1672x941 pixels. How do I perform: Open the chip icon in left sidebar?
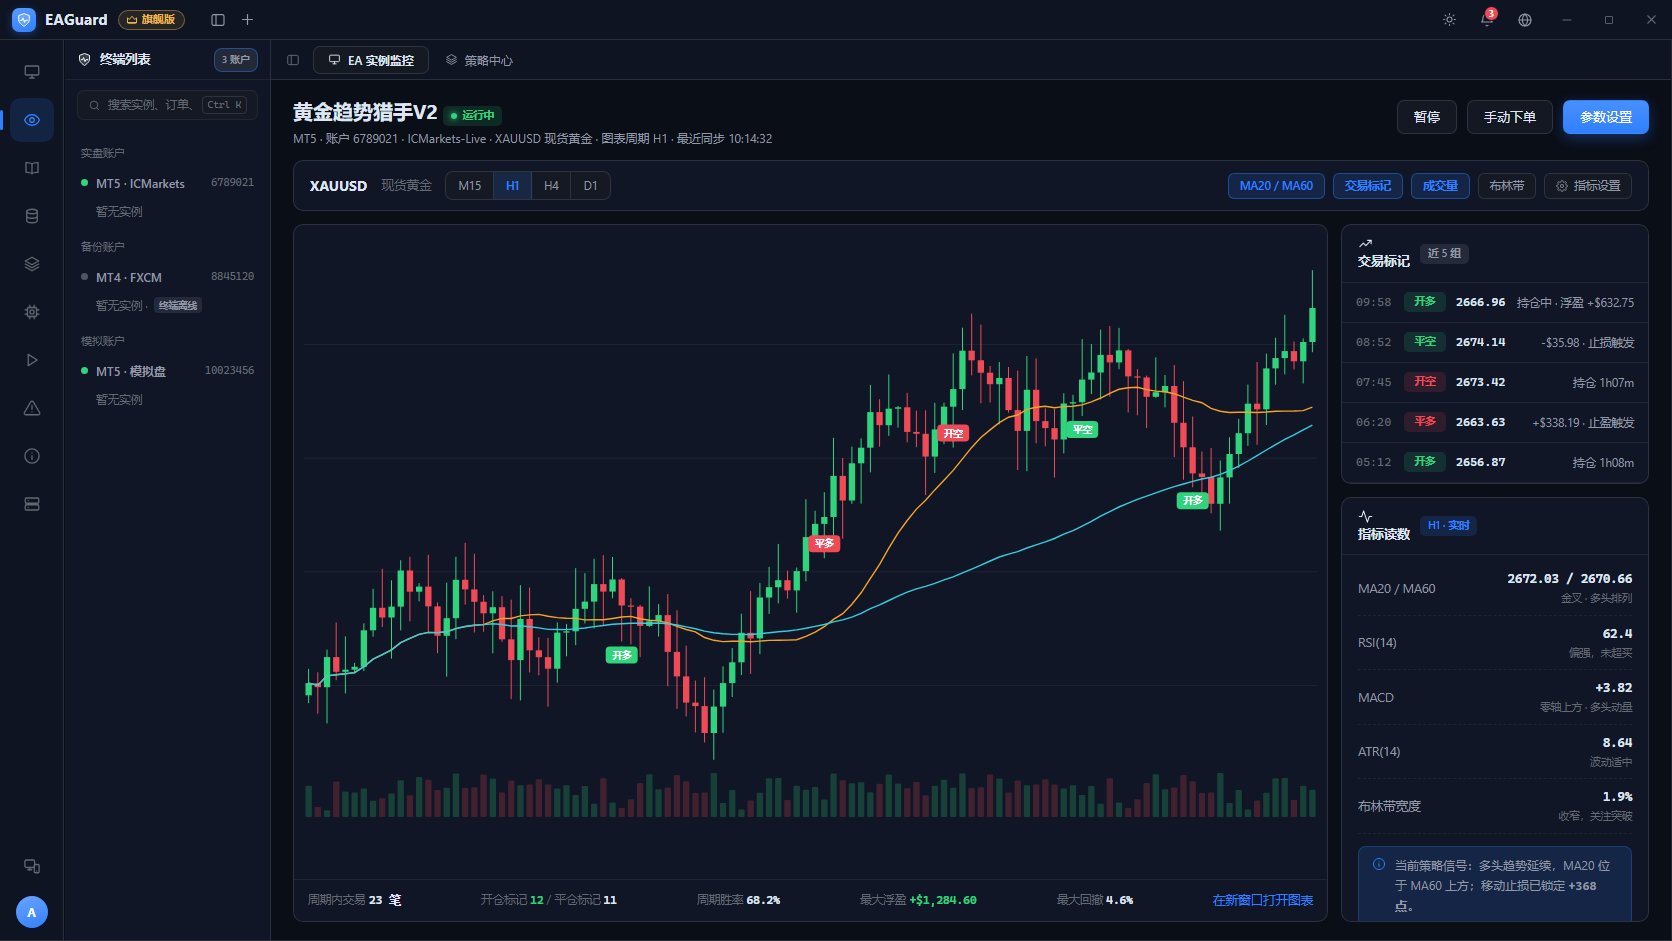[x=32, y=312]
